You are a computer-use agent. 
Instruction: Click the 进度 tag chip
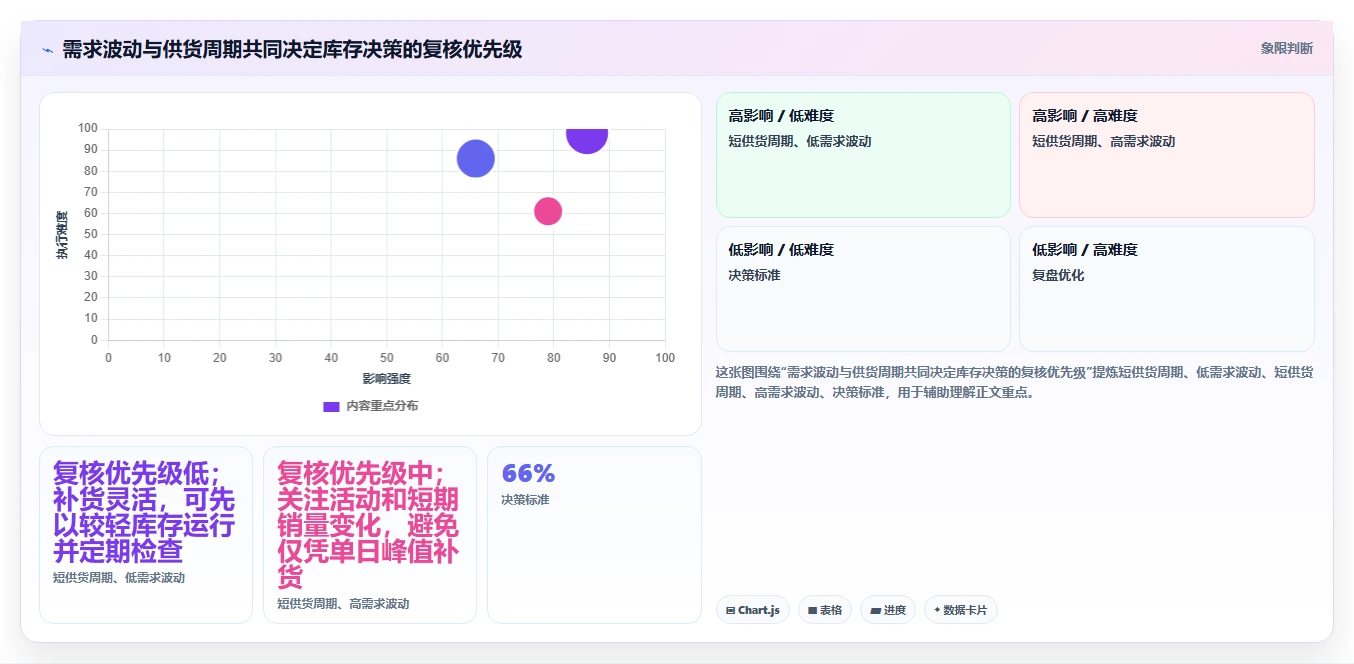point(888,610)
